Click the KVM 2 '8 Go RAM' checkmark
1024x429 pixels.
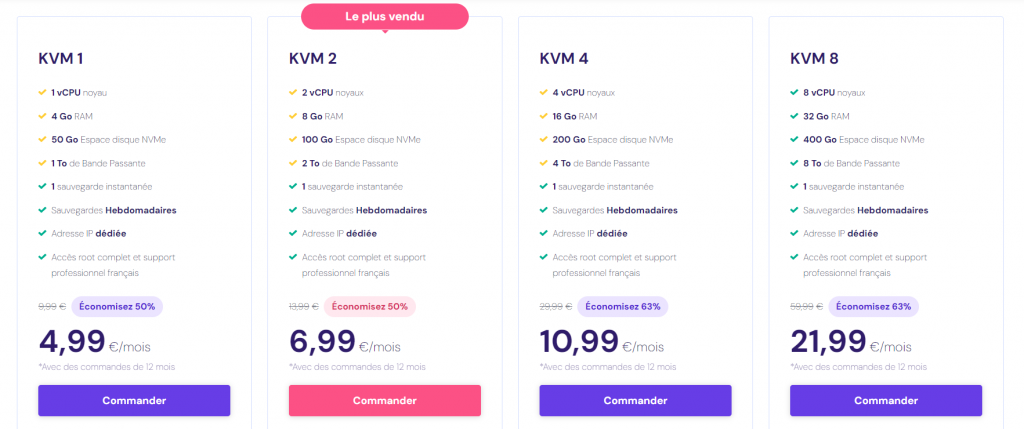[x=293, y=116]
